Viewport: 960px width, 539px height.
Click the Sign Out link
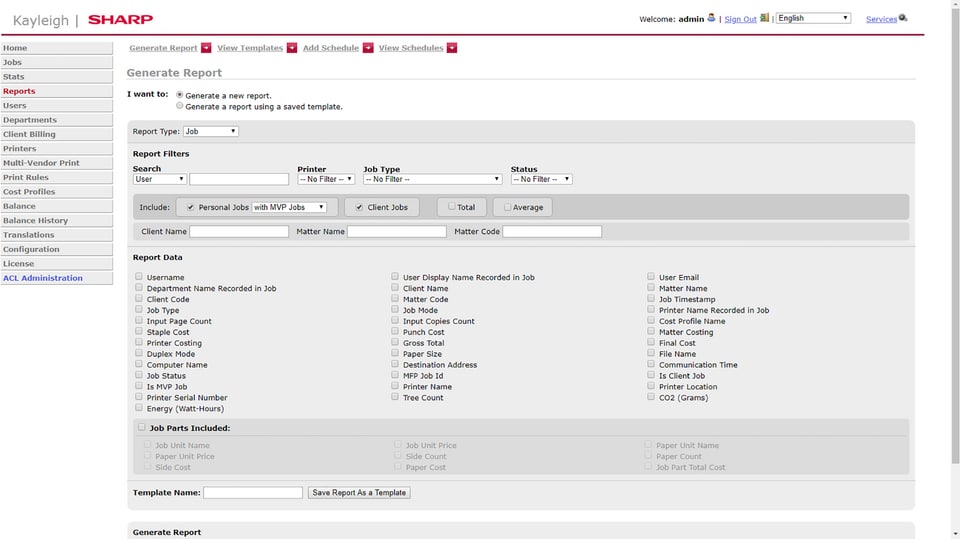tap(740, 19)
